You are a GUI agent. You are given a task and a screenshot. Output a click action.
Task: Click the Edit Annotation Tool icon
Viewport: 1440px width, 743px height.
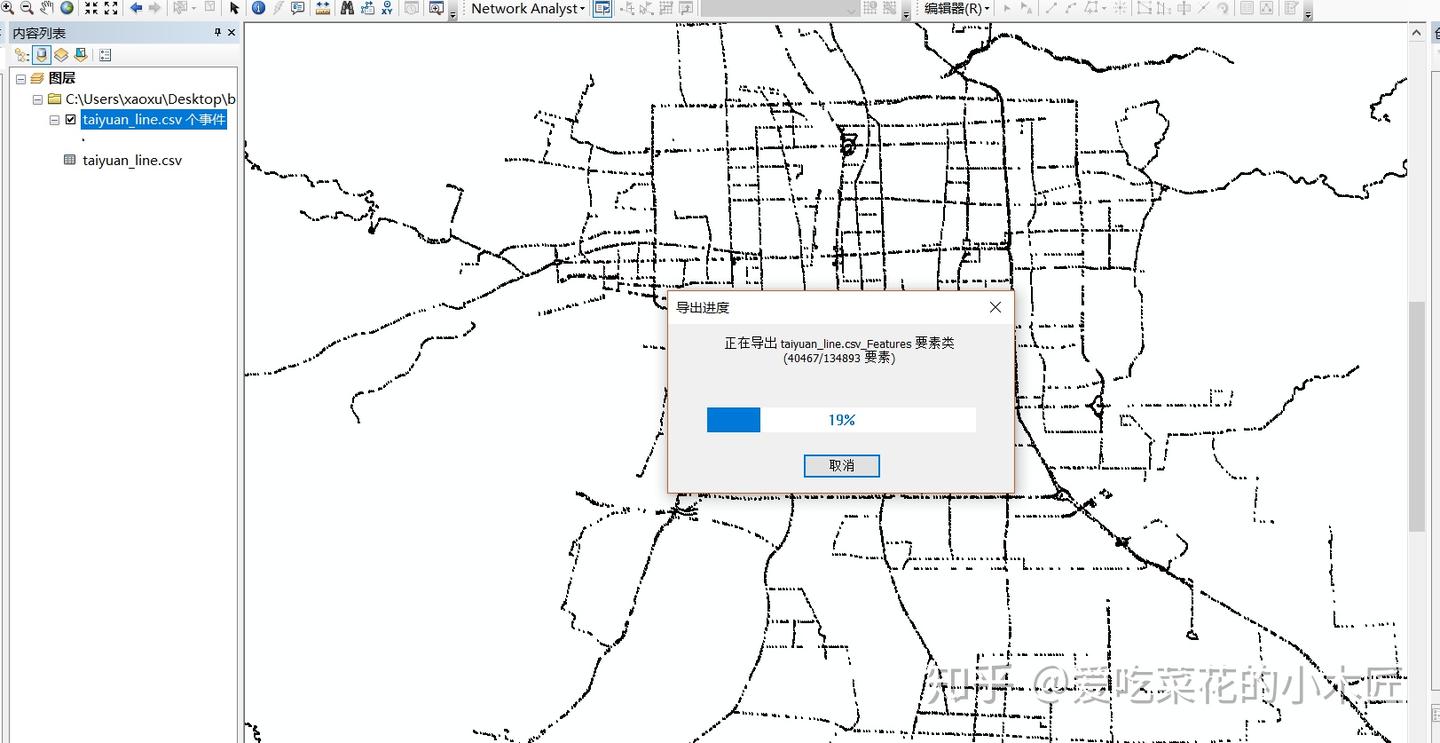1027,8
